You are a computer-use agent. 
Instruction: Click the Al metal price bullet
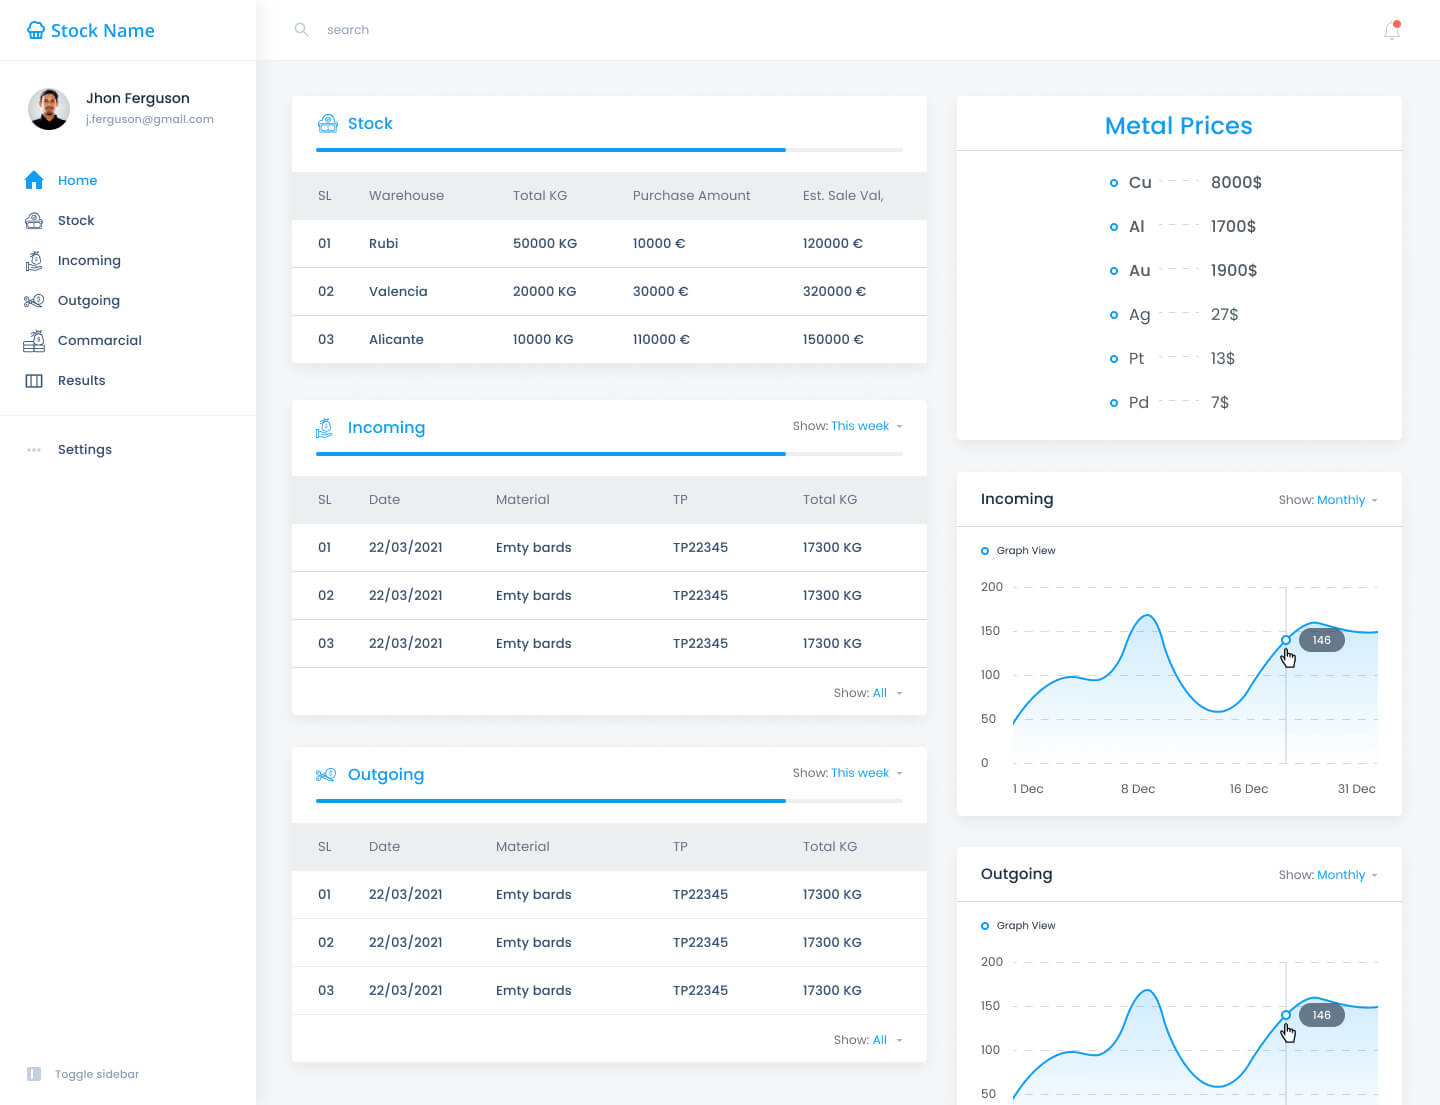[1114, 227]
